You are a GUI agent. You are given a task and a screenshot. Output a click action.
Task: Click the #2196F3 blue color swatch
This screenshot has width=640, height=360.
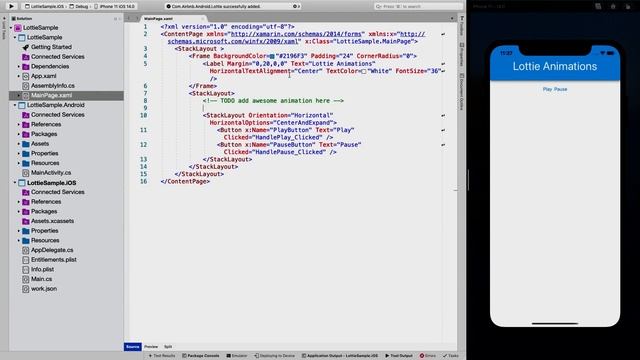[272, 56]
